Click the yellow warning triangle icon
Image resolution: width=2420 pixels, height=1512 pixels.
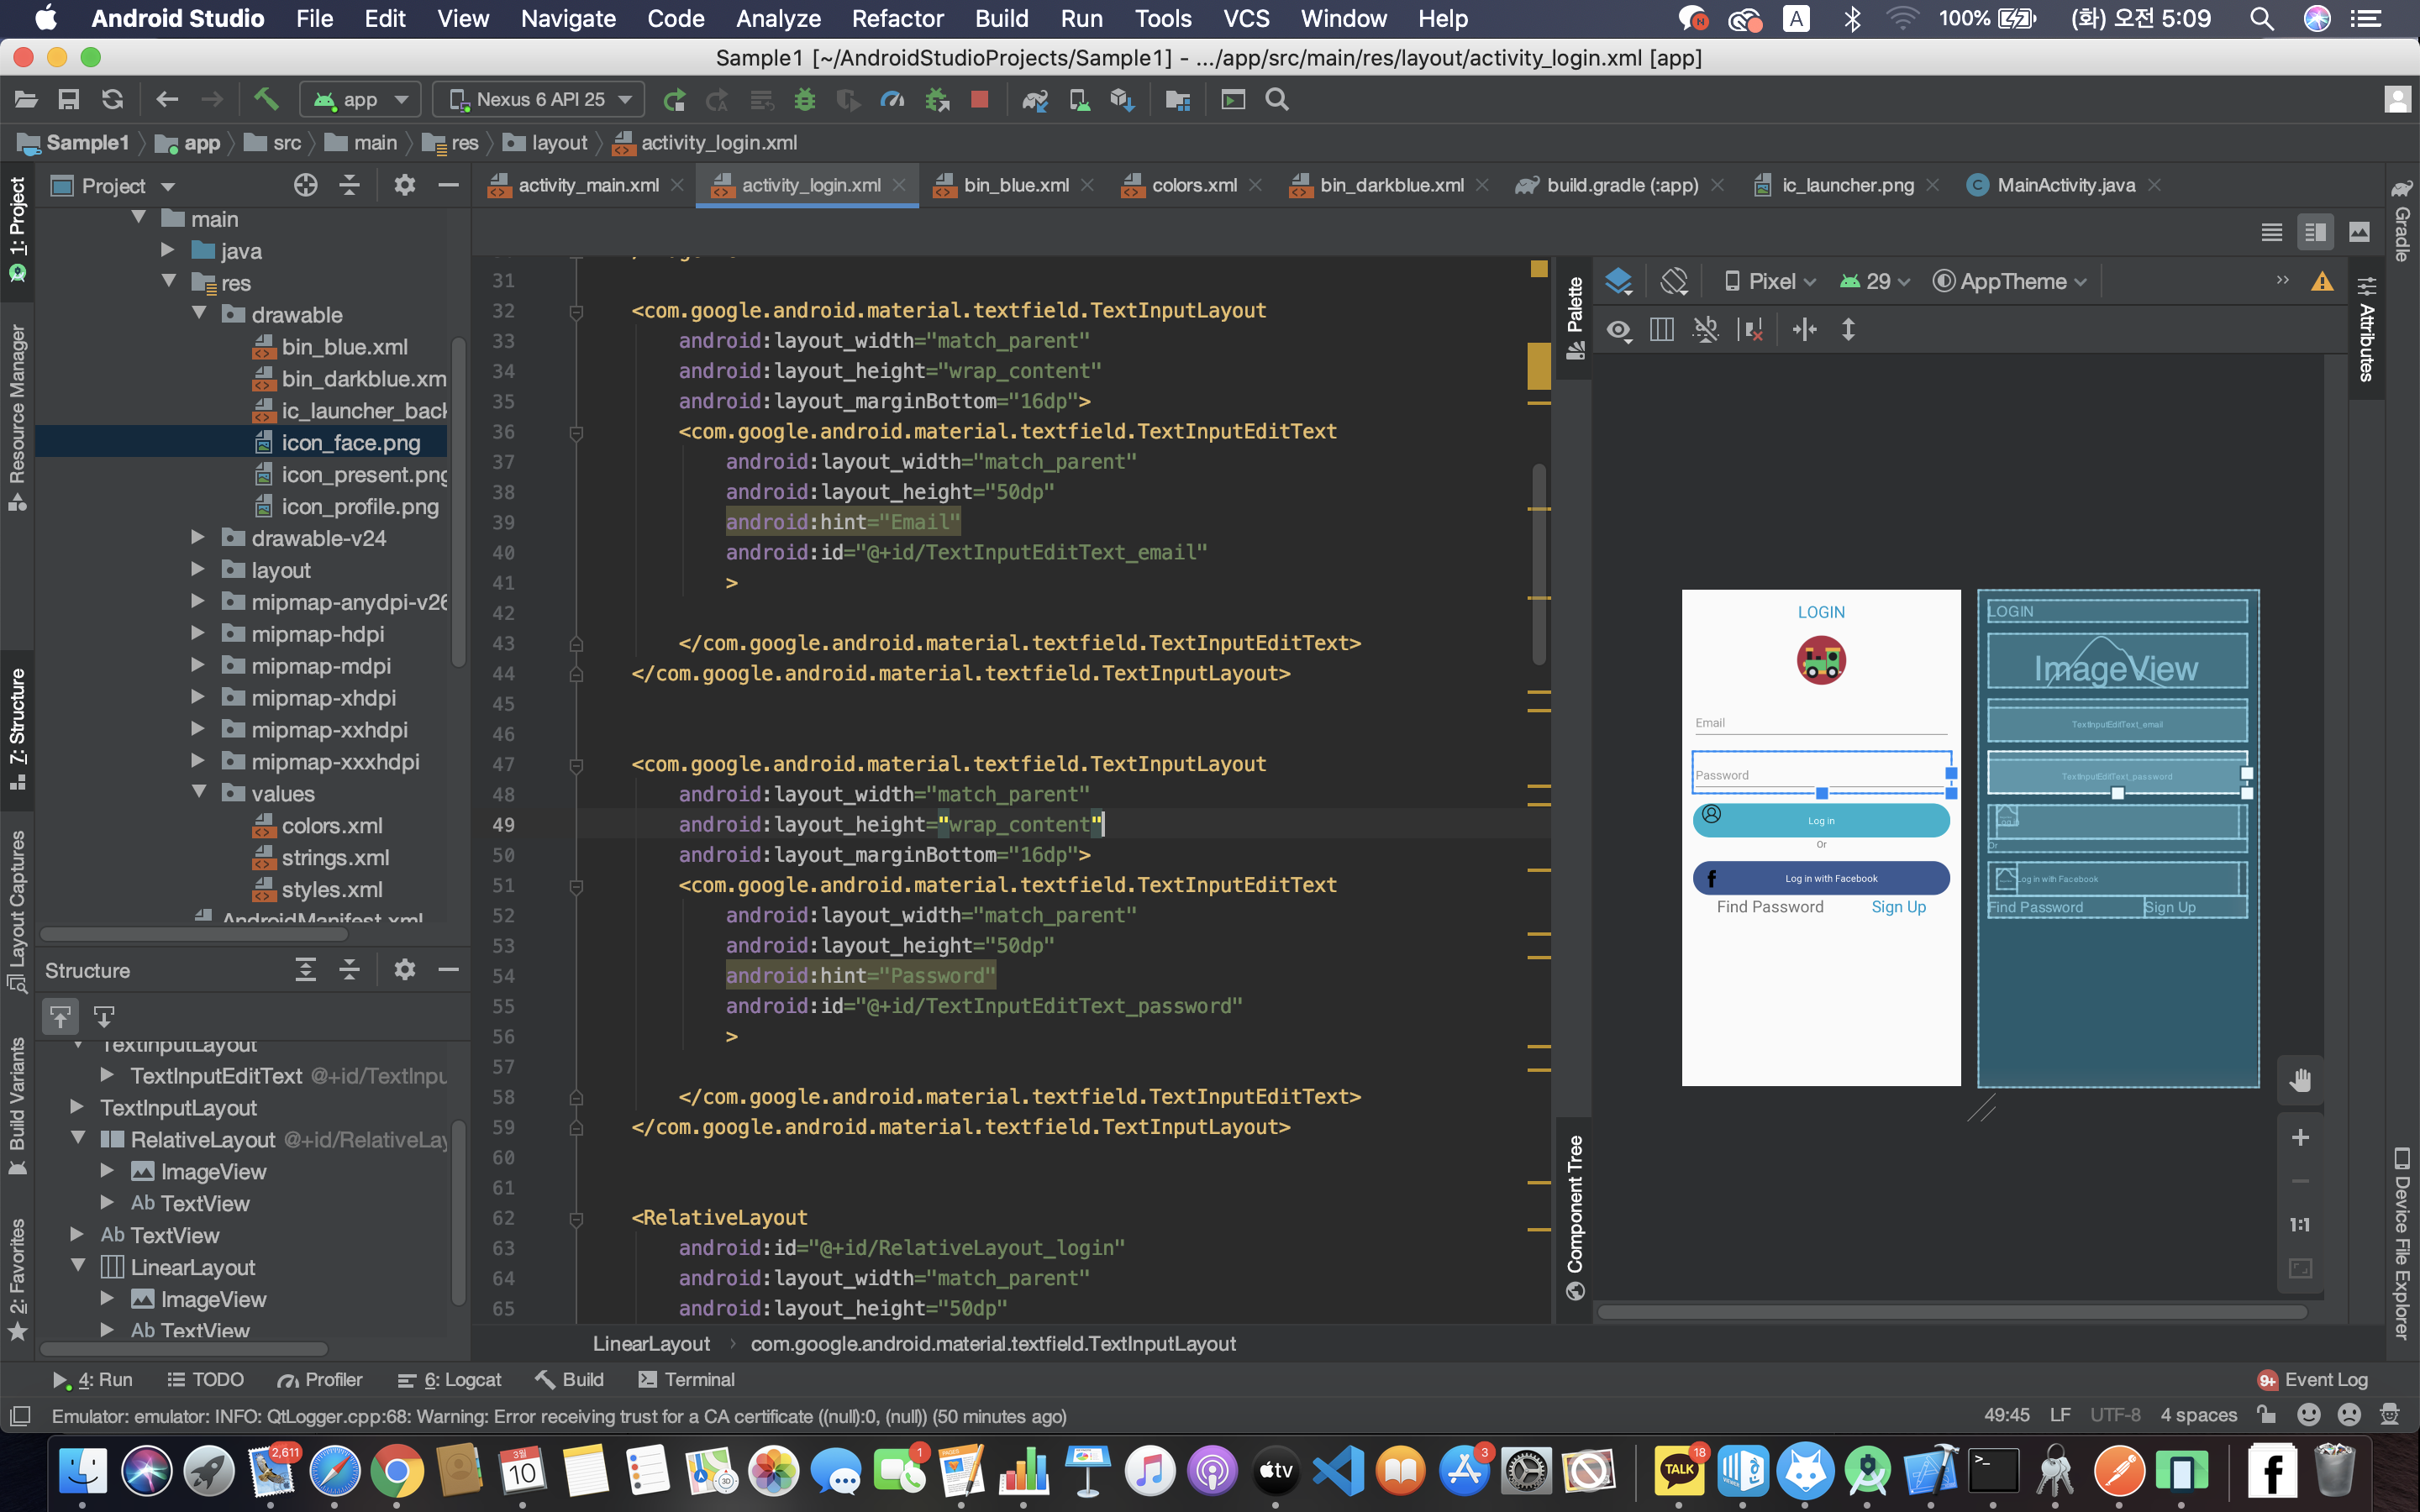click(x=2322, y=282)
